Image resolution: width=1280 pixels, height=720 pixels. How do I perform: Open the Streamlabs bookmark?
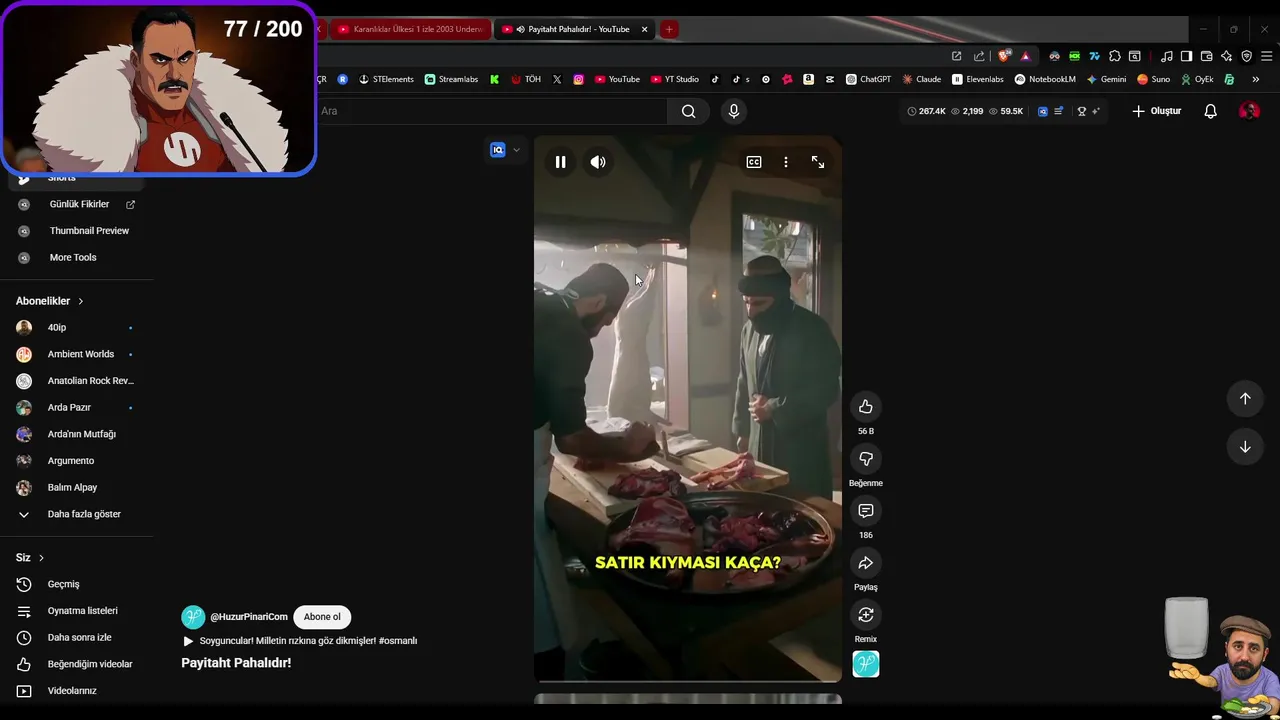[x=451, y=79]
